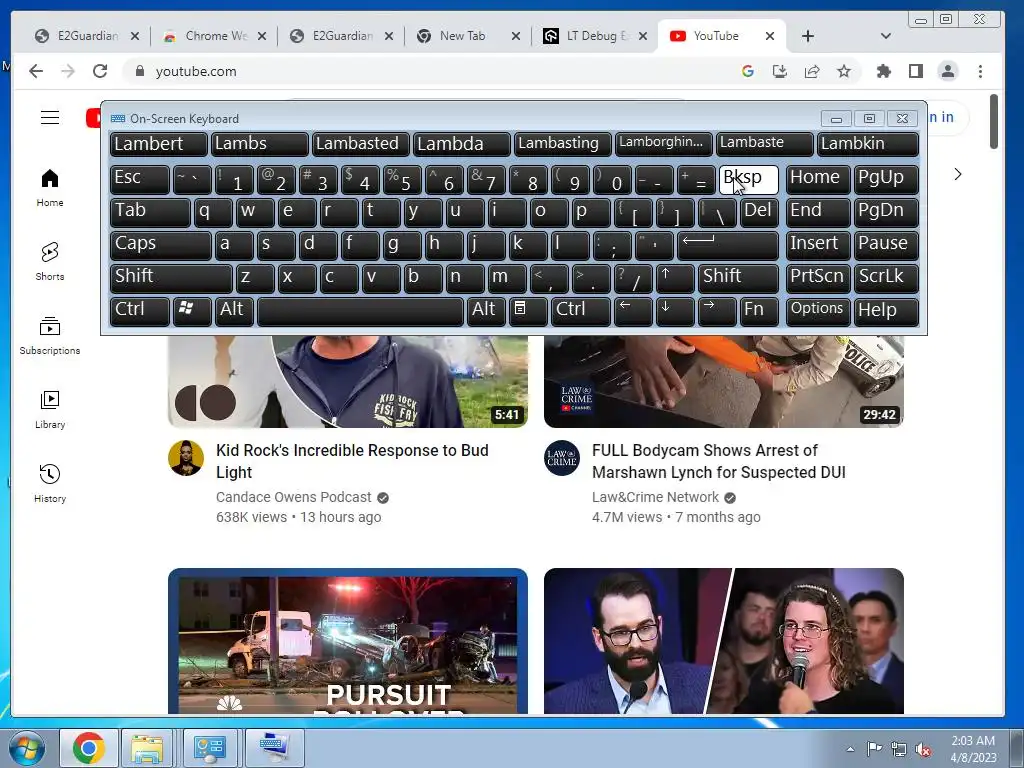Screen dimensions: 1024x768
Task: Open Law&Crime Network channel link
Action: pos(655,497)
